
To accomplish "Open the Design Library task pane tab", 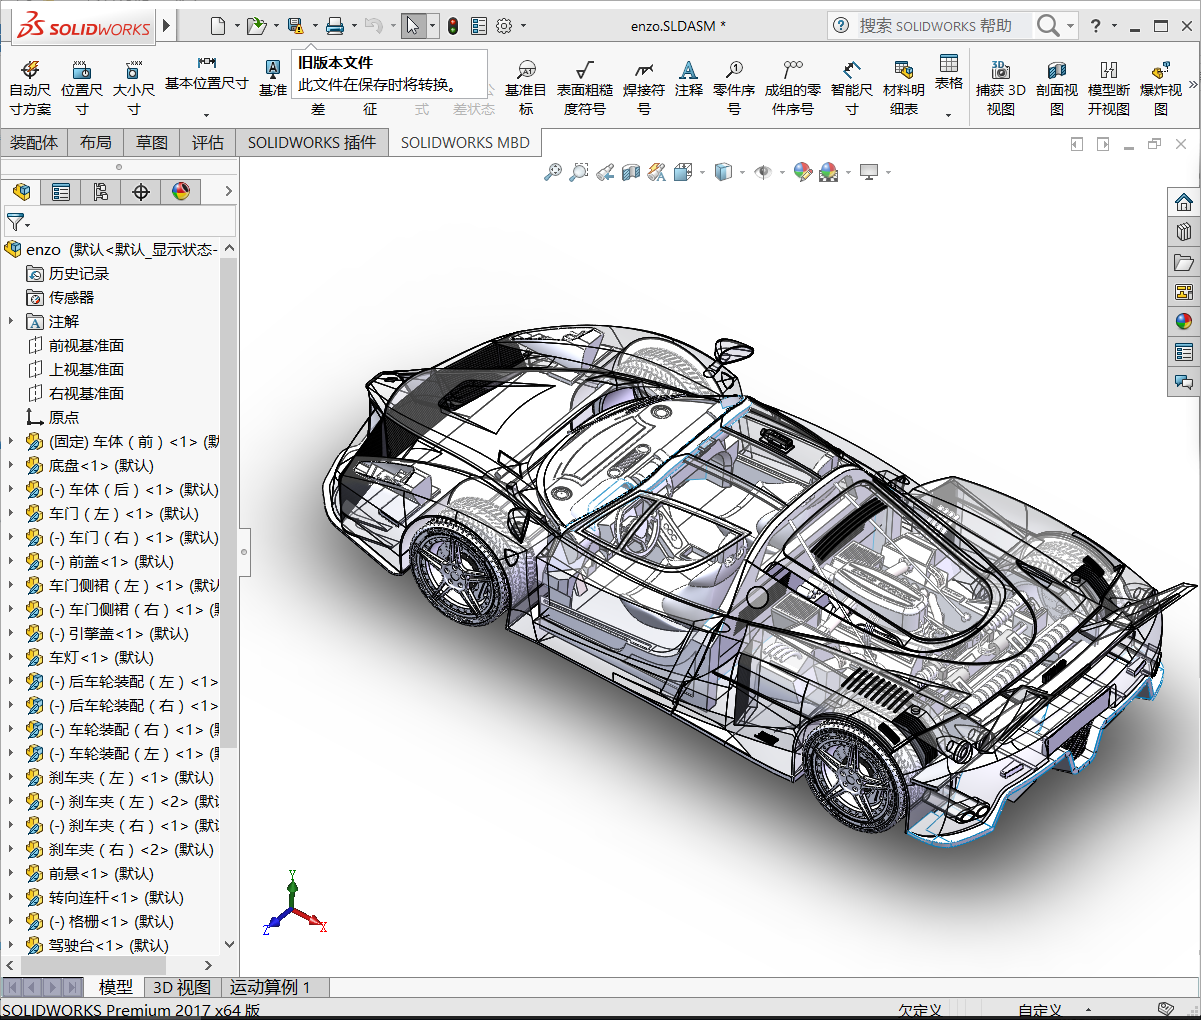I will point(1184,232).
